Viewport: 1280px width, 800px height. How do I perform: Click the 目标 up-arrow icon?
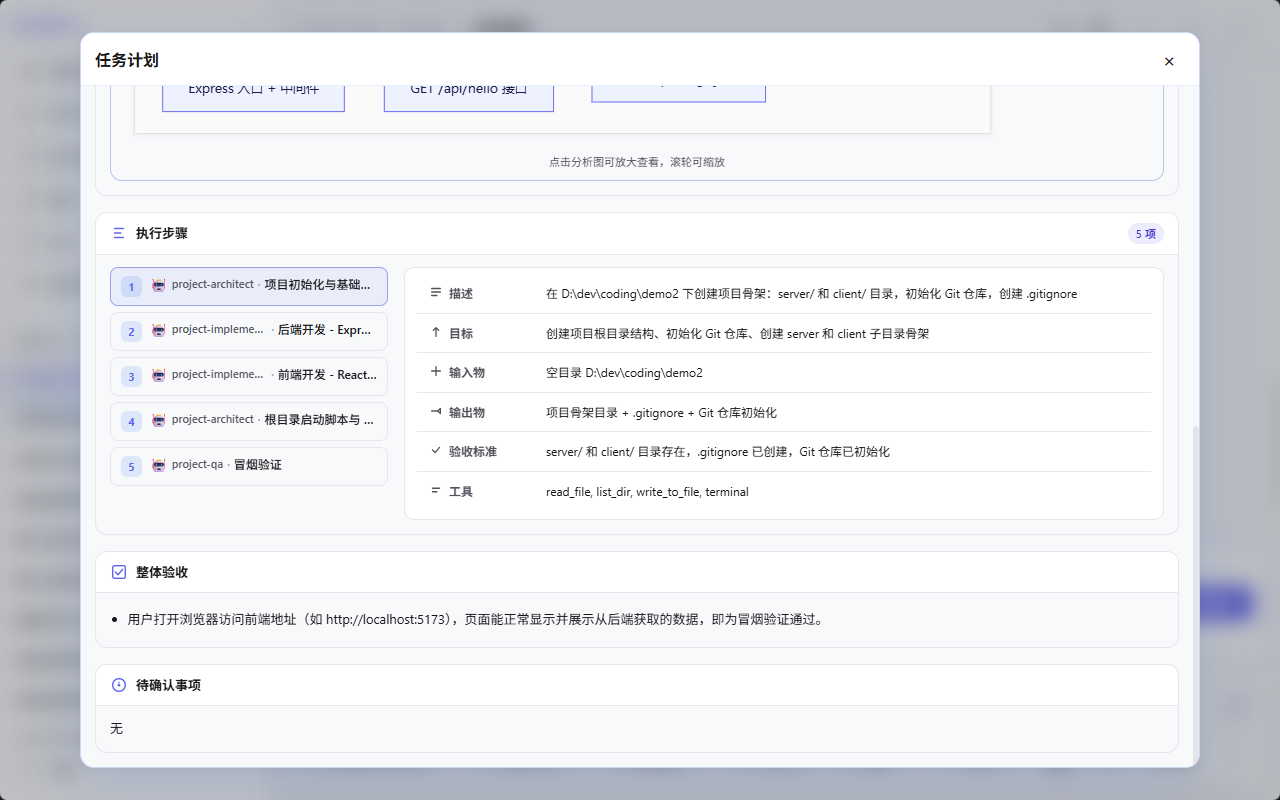click(435, 332)
